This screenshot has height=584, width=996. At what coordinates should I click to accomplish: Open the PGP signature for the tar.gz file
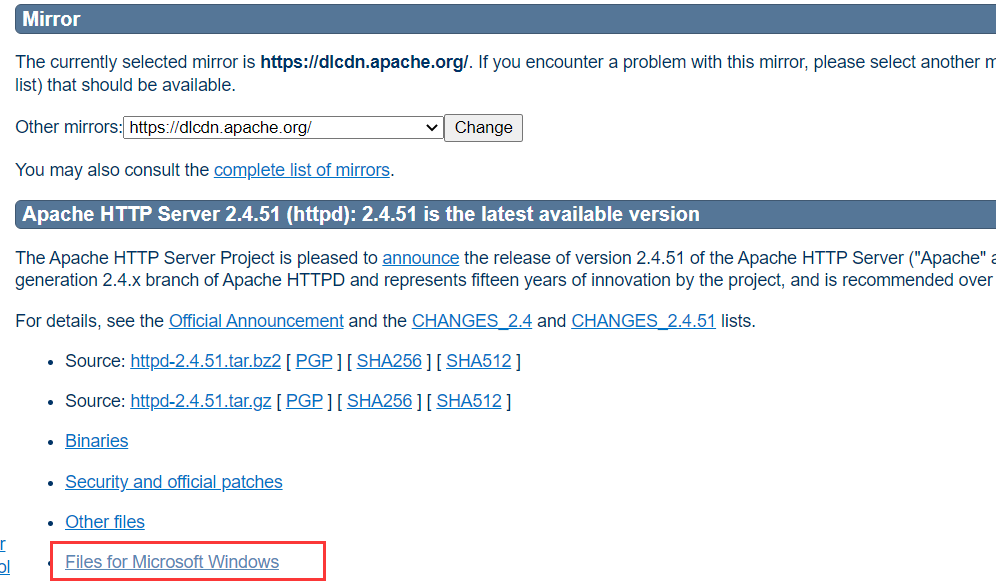click(x=304, y=401)
